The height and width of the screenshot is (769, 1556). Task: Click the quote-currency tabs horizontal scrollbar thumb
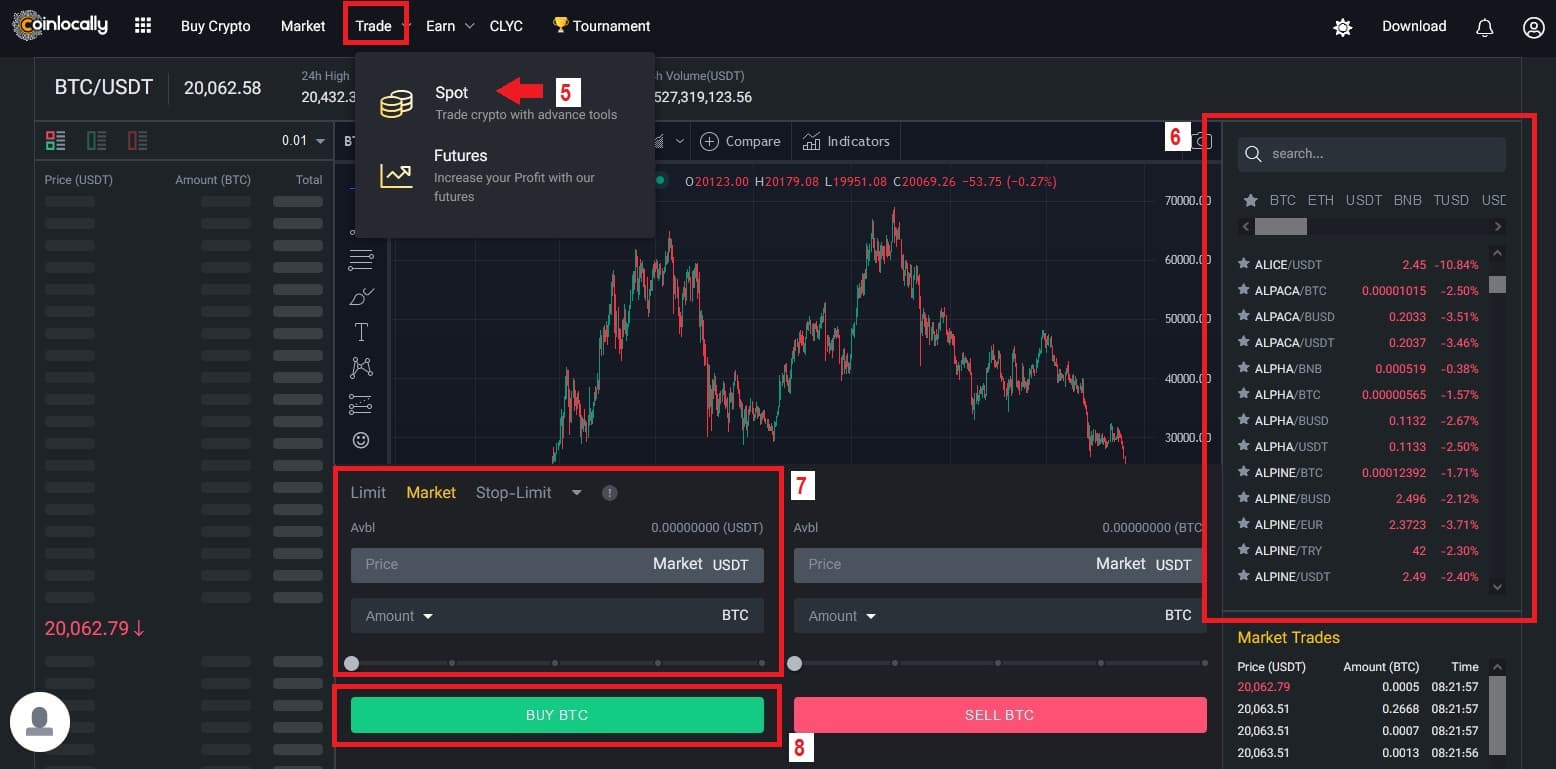(1281, 227)
